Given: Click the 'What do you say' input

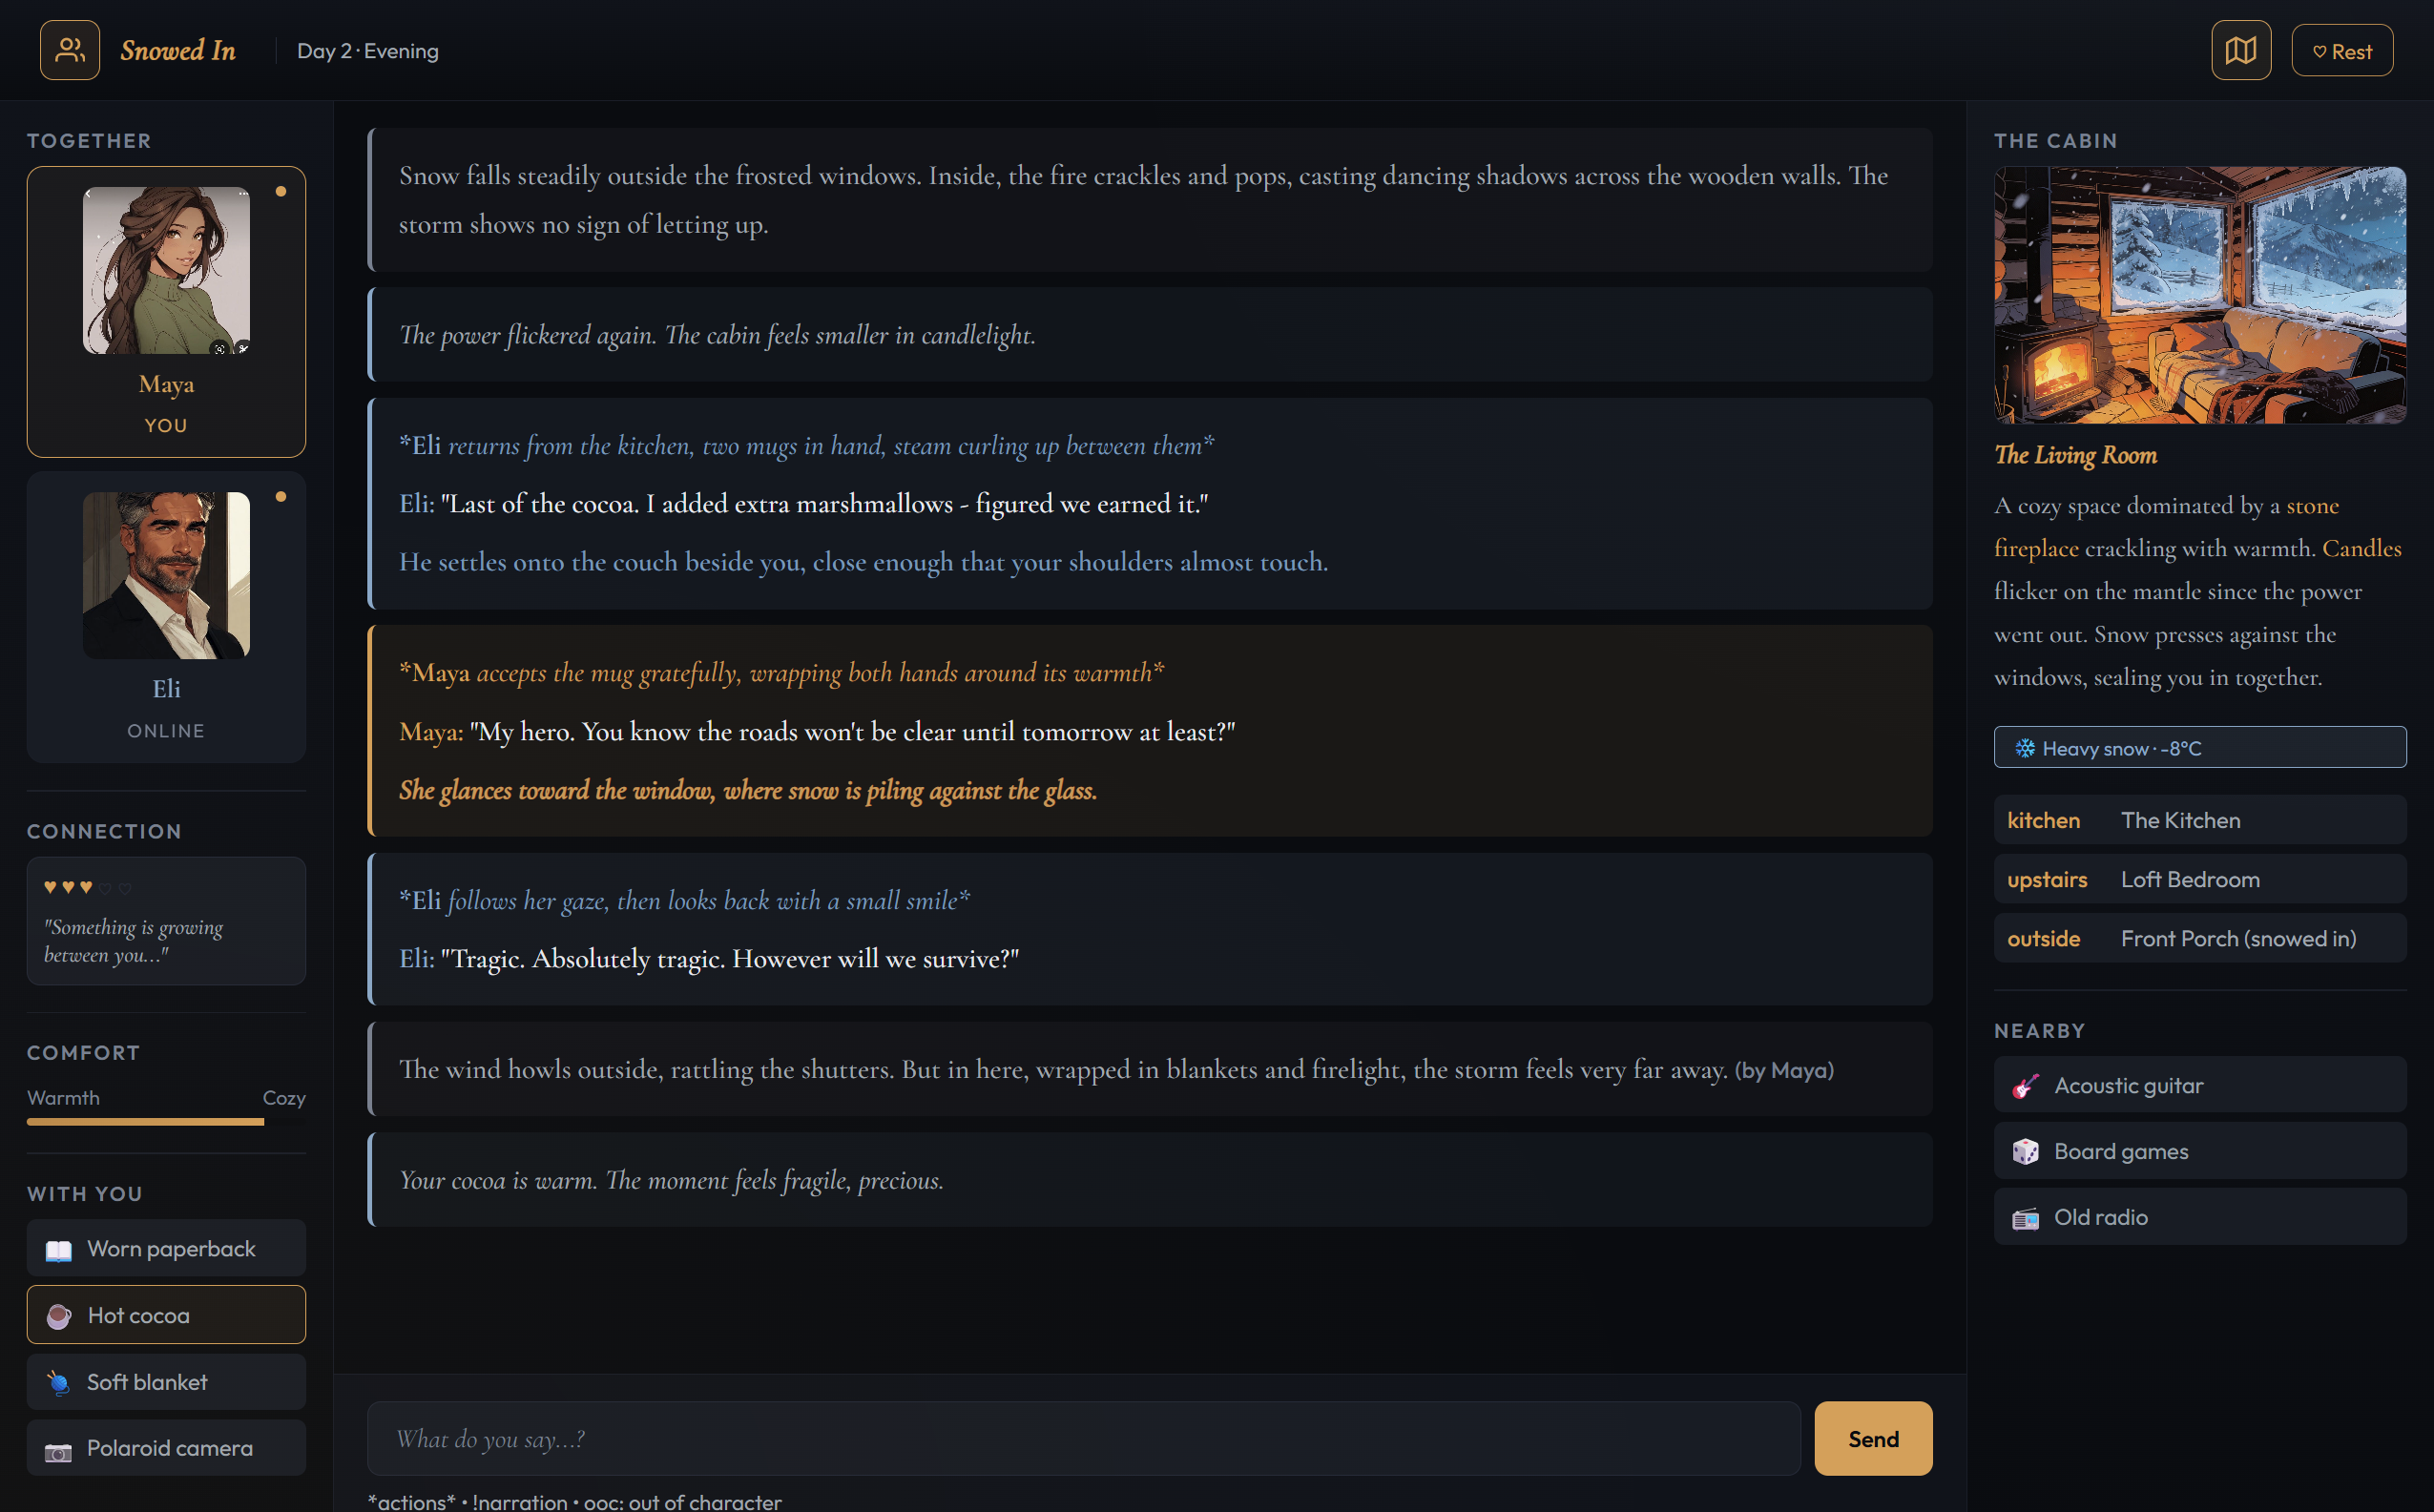Looking at the screenshot, I should pos(1083,1438).
